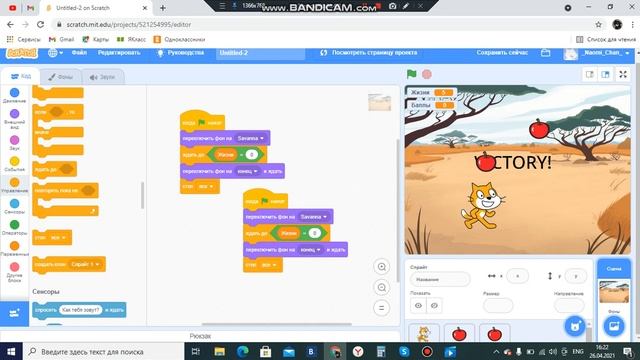Open the Sound (Звук) block category
The width and height of the screenshot is (640, 360).
pyautogui.click(x=14, y=142)
